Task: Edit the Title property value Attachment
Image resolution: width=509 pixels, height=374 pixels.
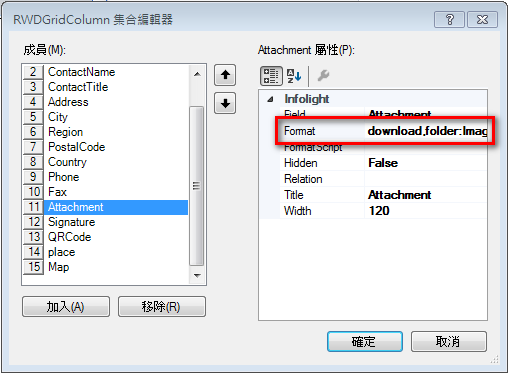Action: 426,195
